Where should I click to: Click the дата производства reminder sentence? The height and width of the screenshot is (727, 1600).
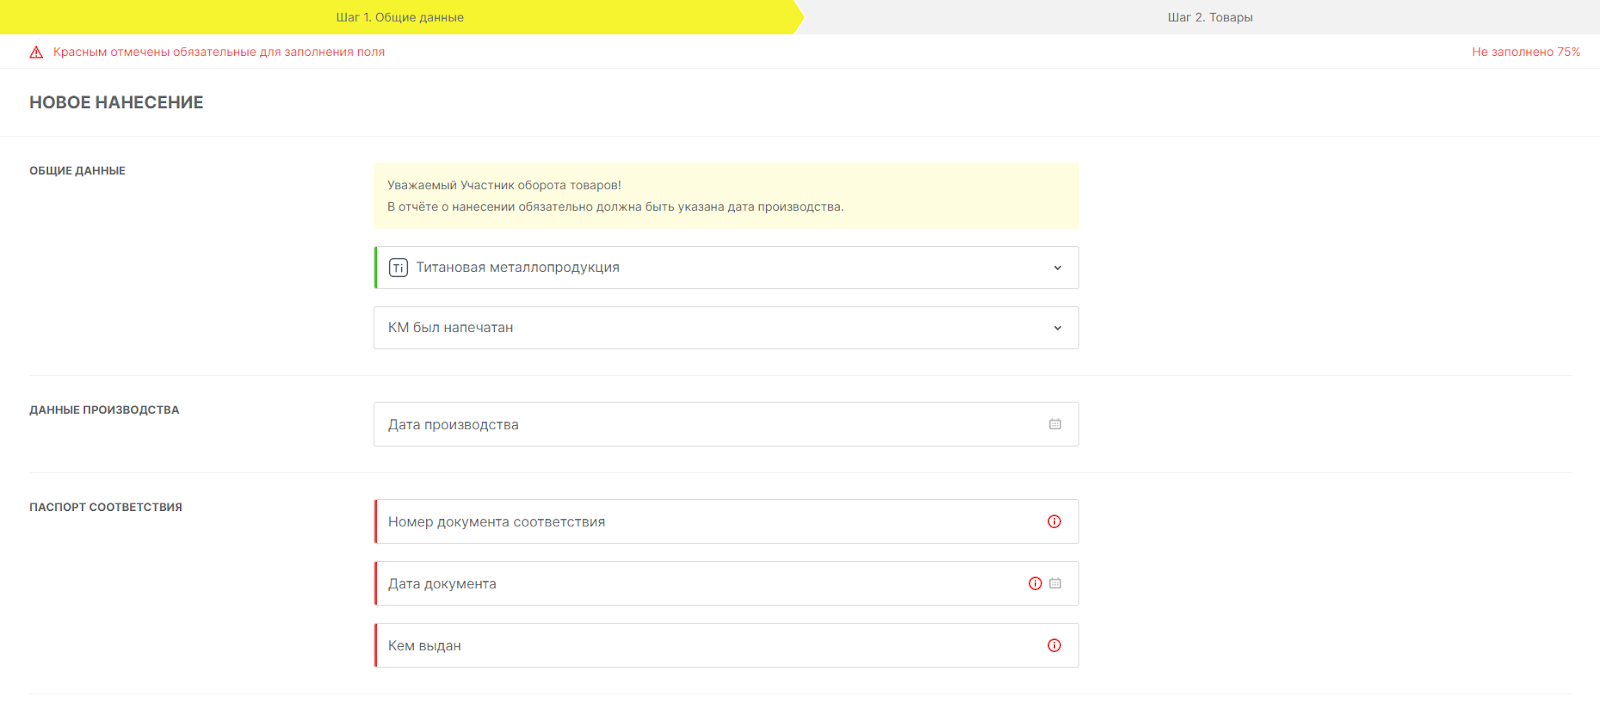(615, 207)
